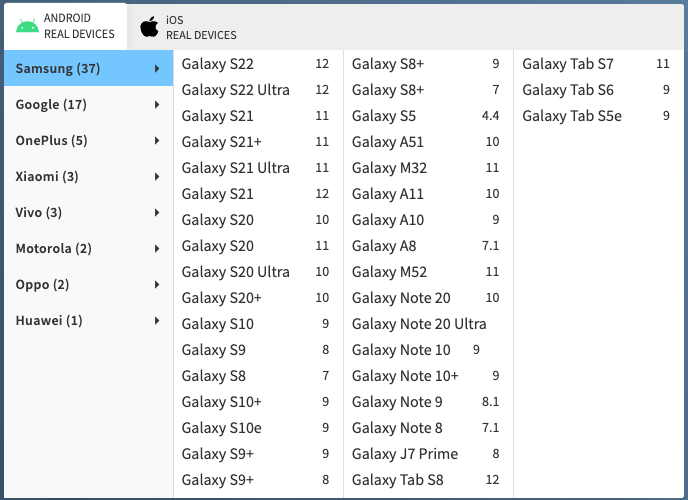This screenshot has width=688, height=500.
Task: Choose Galaxy Tab S5e device
Action: click(596, 116)
